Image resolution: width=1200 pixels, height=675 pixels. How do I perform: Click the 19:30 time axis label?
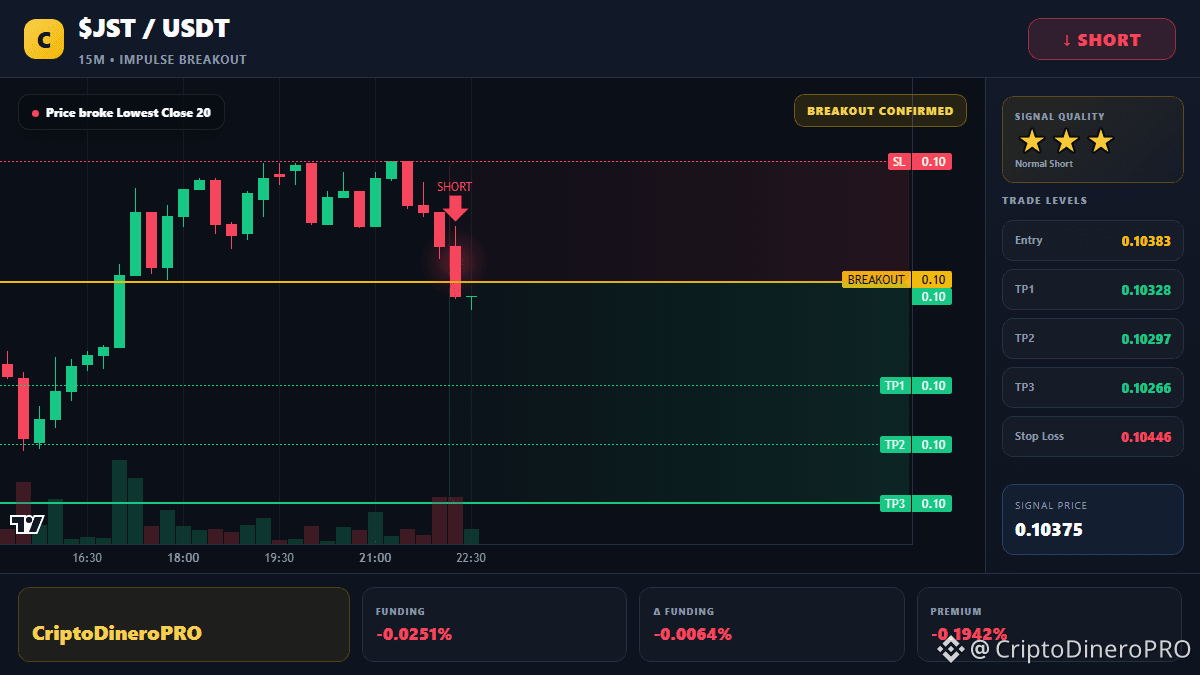pyautogui.click(x=279, y=558)
